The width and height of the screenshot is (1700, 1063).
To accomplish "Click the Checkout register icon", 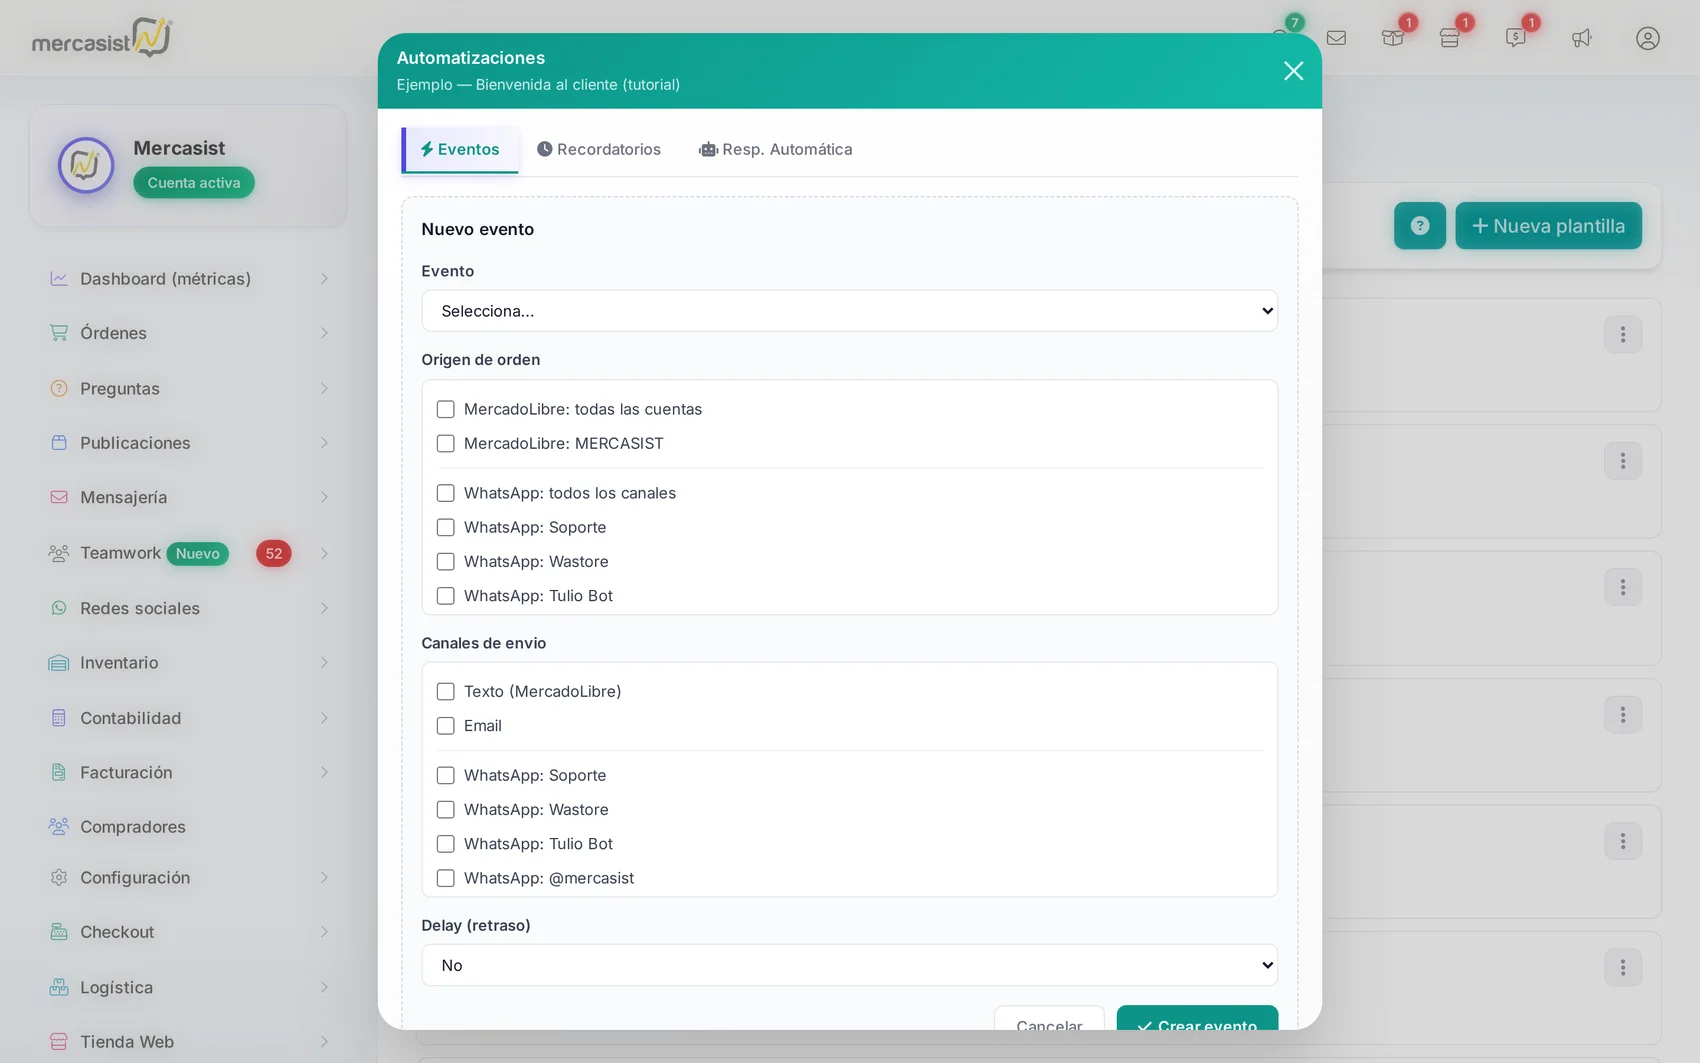I will [x=59, y=932].
